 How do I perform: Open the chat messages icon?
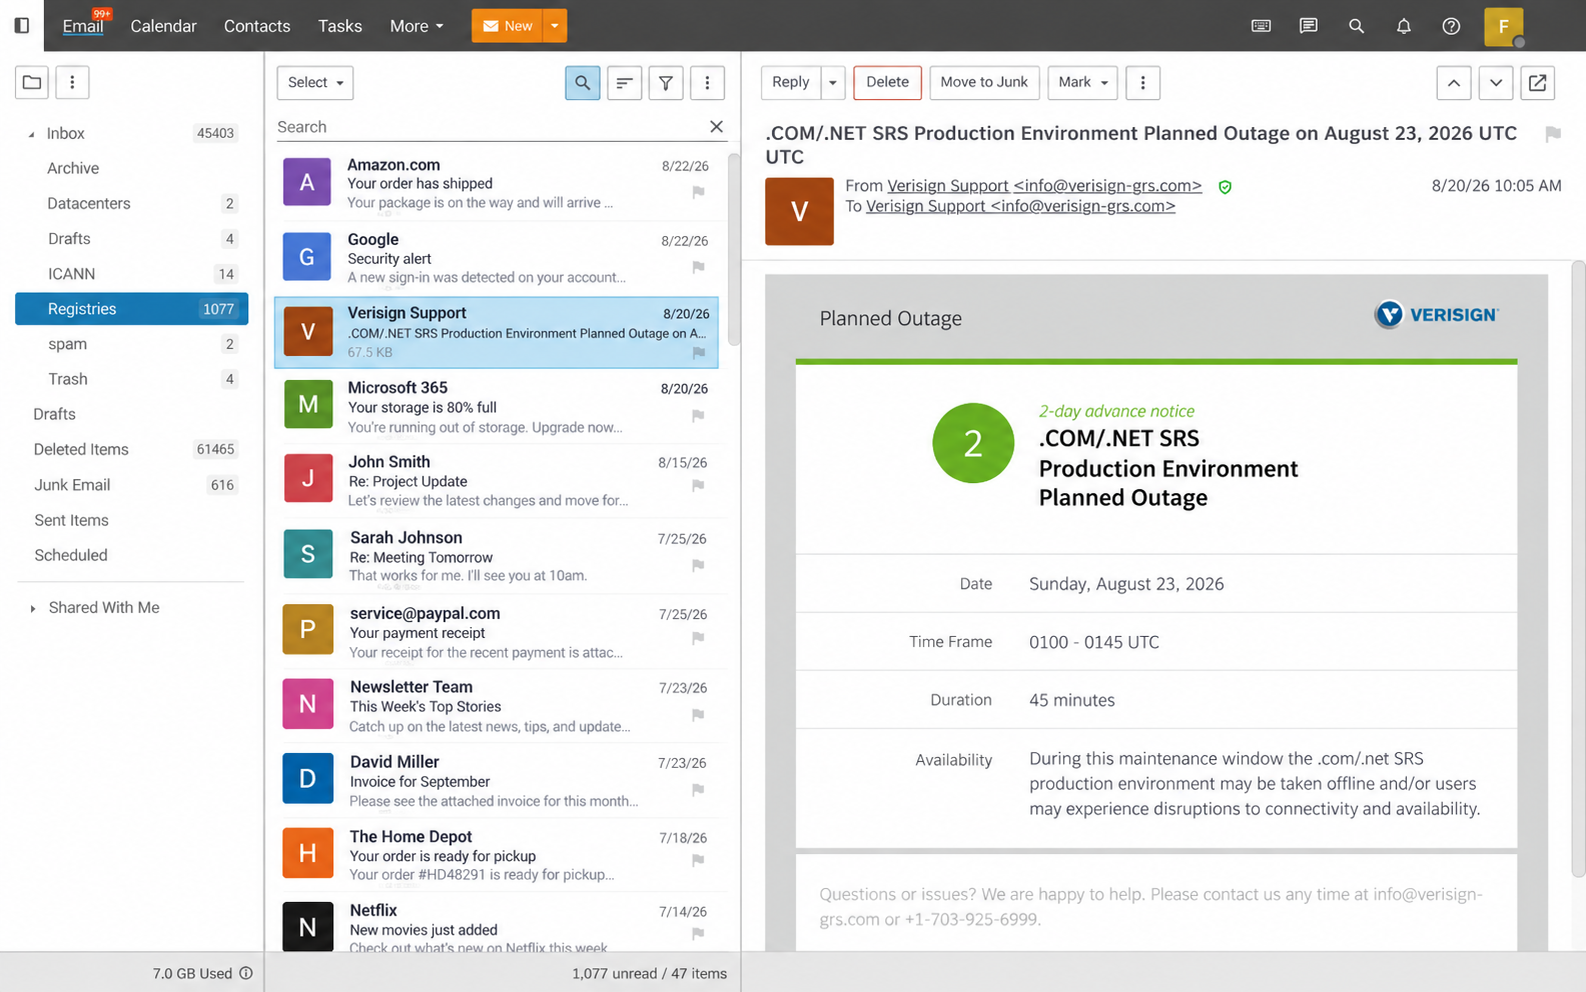[x=1308, y=26]
